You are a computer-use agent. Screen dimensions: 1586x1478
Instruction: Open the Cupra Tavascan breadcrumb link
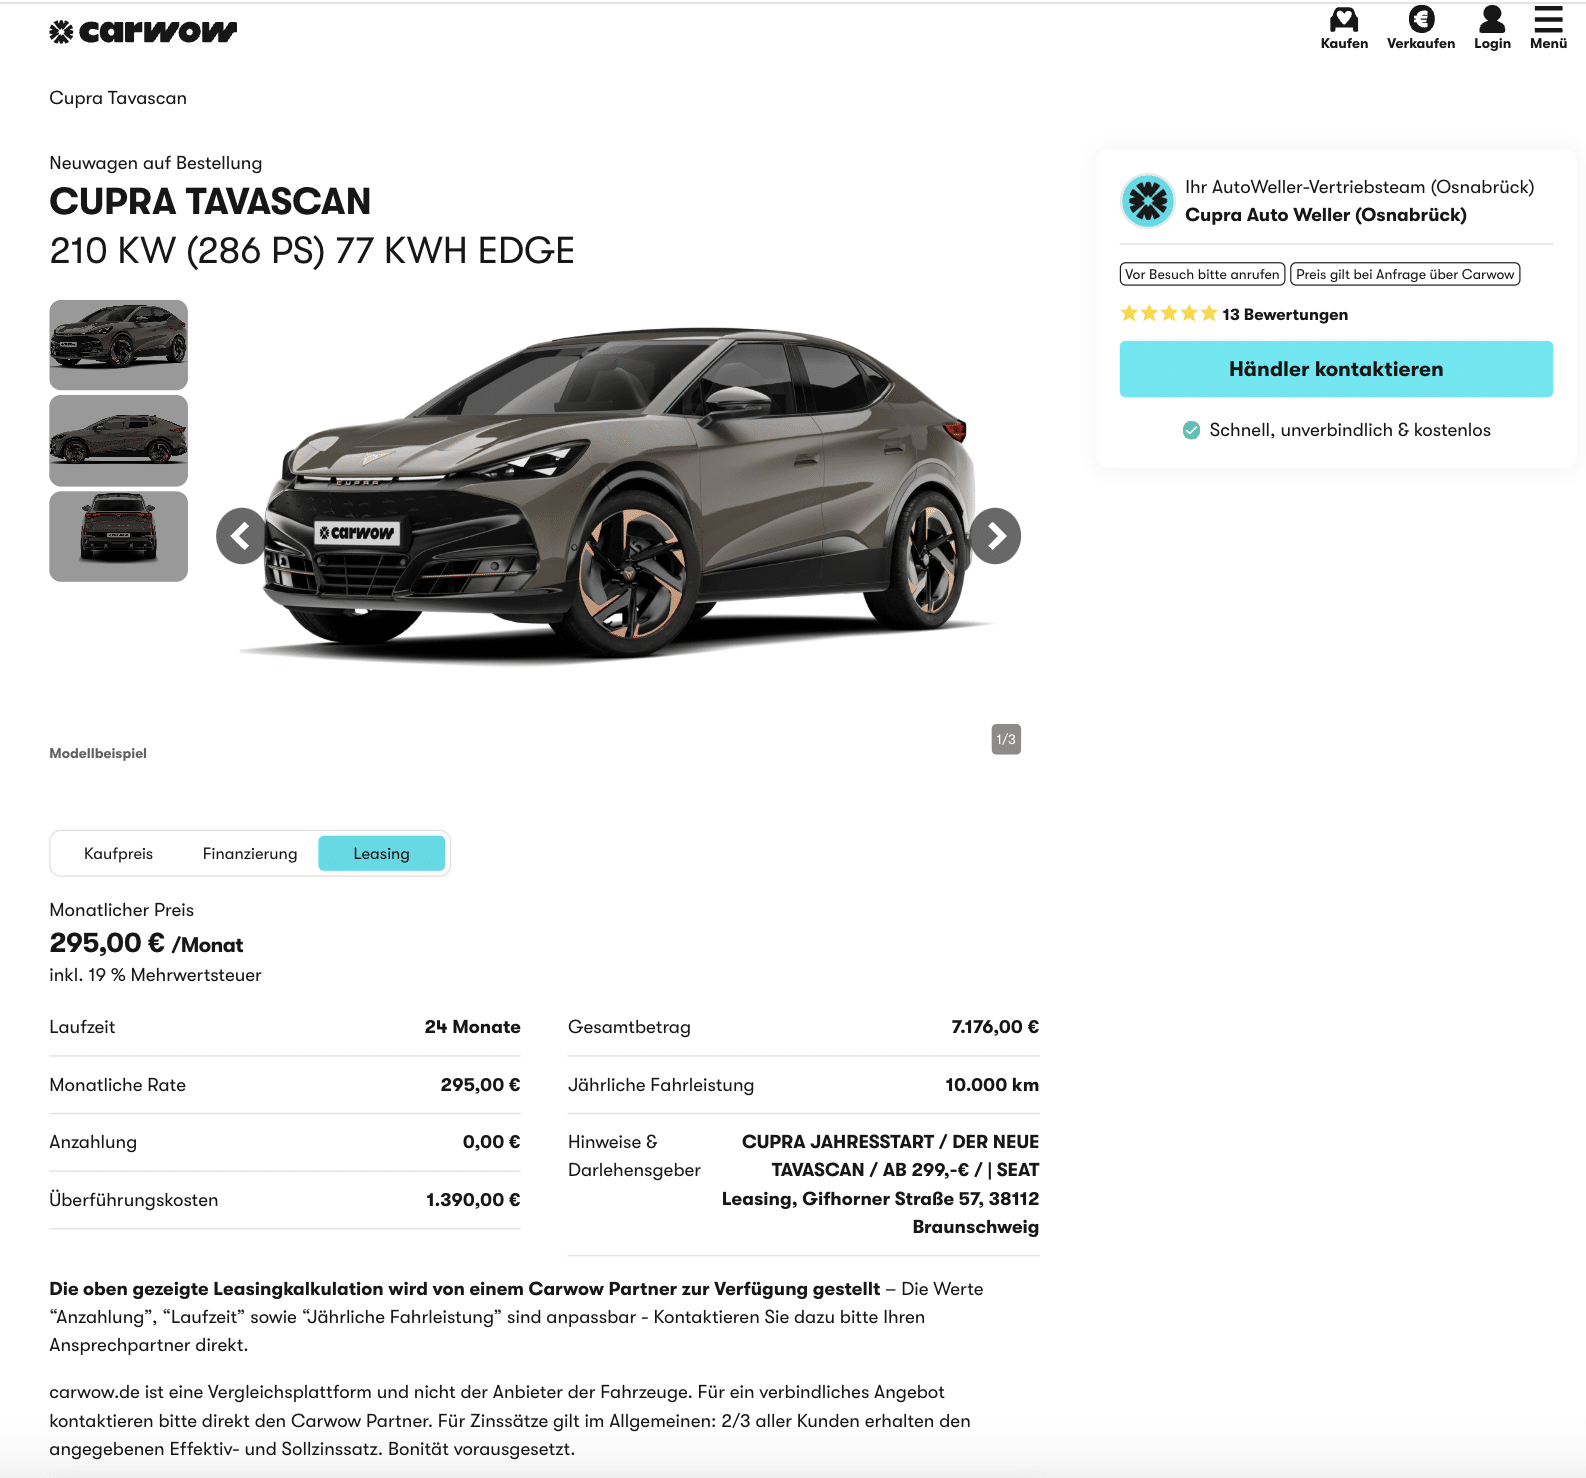(118, 98)
